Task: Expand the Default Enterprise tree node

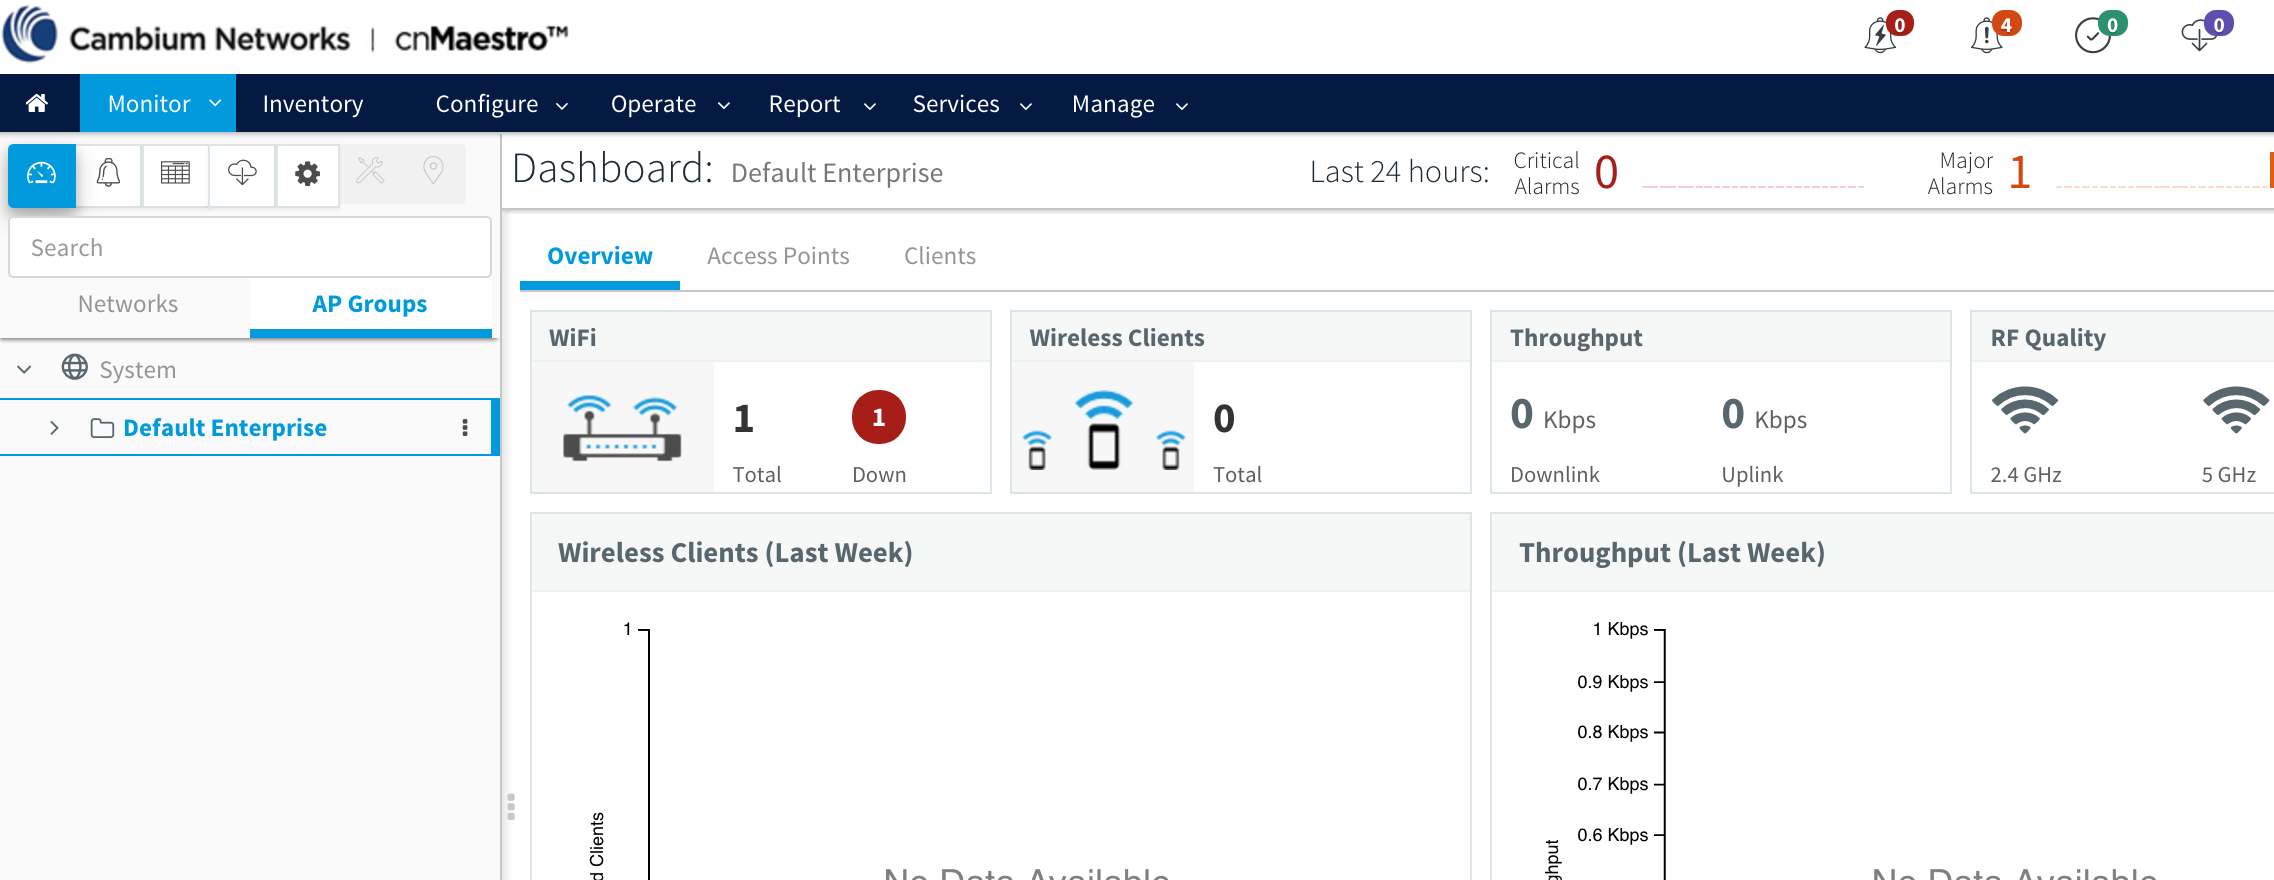Action: [x=54, y=428]
